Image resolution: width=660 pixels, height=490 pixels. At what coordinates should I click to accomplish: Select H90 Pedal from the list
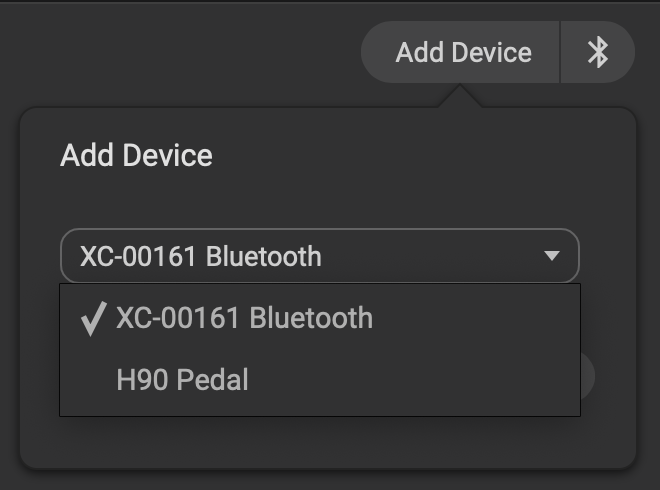(x=182, y=380)
